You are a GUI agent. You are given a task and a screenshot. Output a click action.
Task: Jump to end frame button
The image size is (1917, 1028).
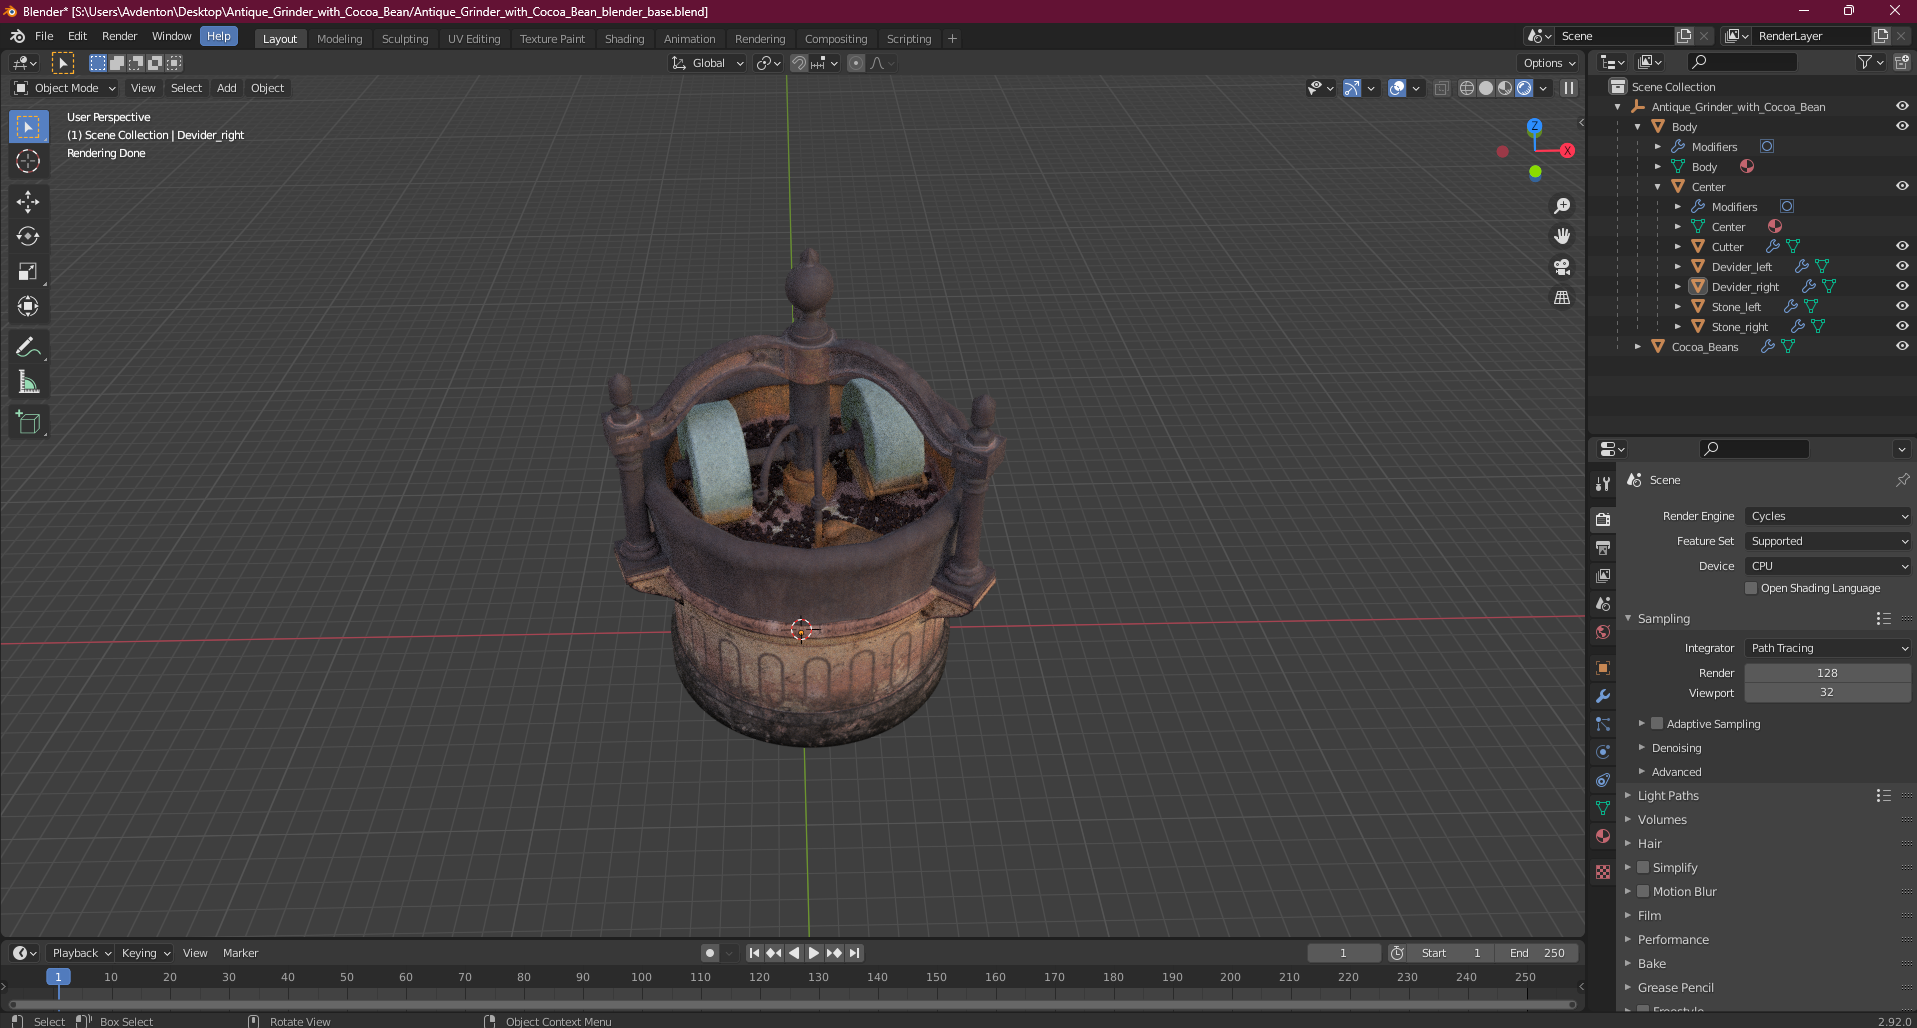(x=854, y=953)
